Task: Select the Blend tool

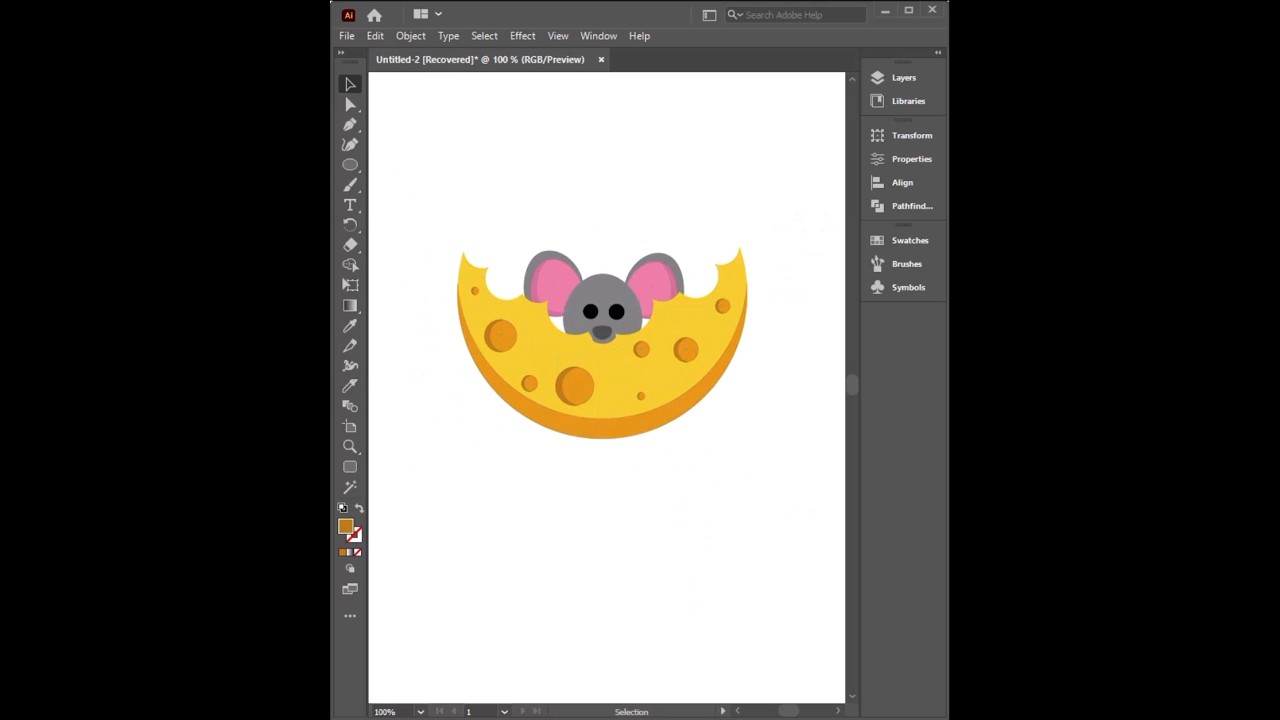Action: coord(350,406)
